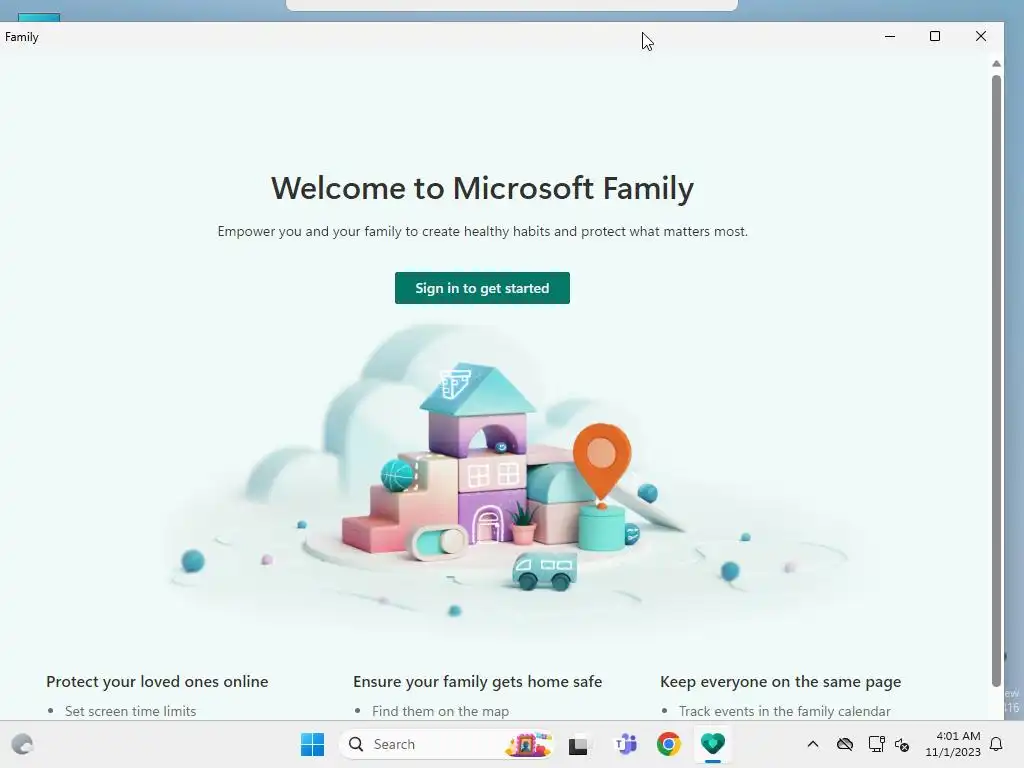Close the Family window
1024x768 pixels.
(980, 37)
